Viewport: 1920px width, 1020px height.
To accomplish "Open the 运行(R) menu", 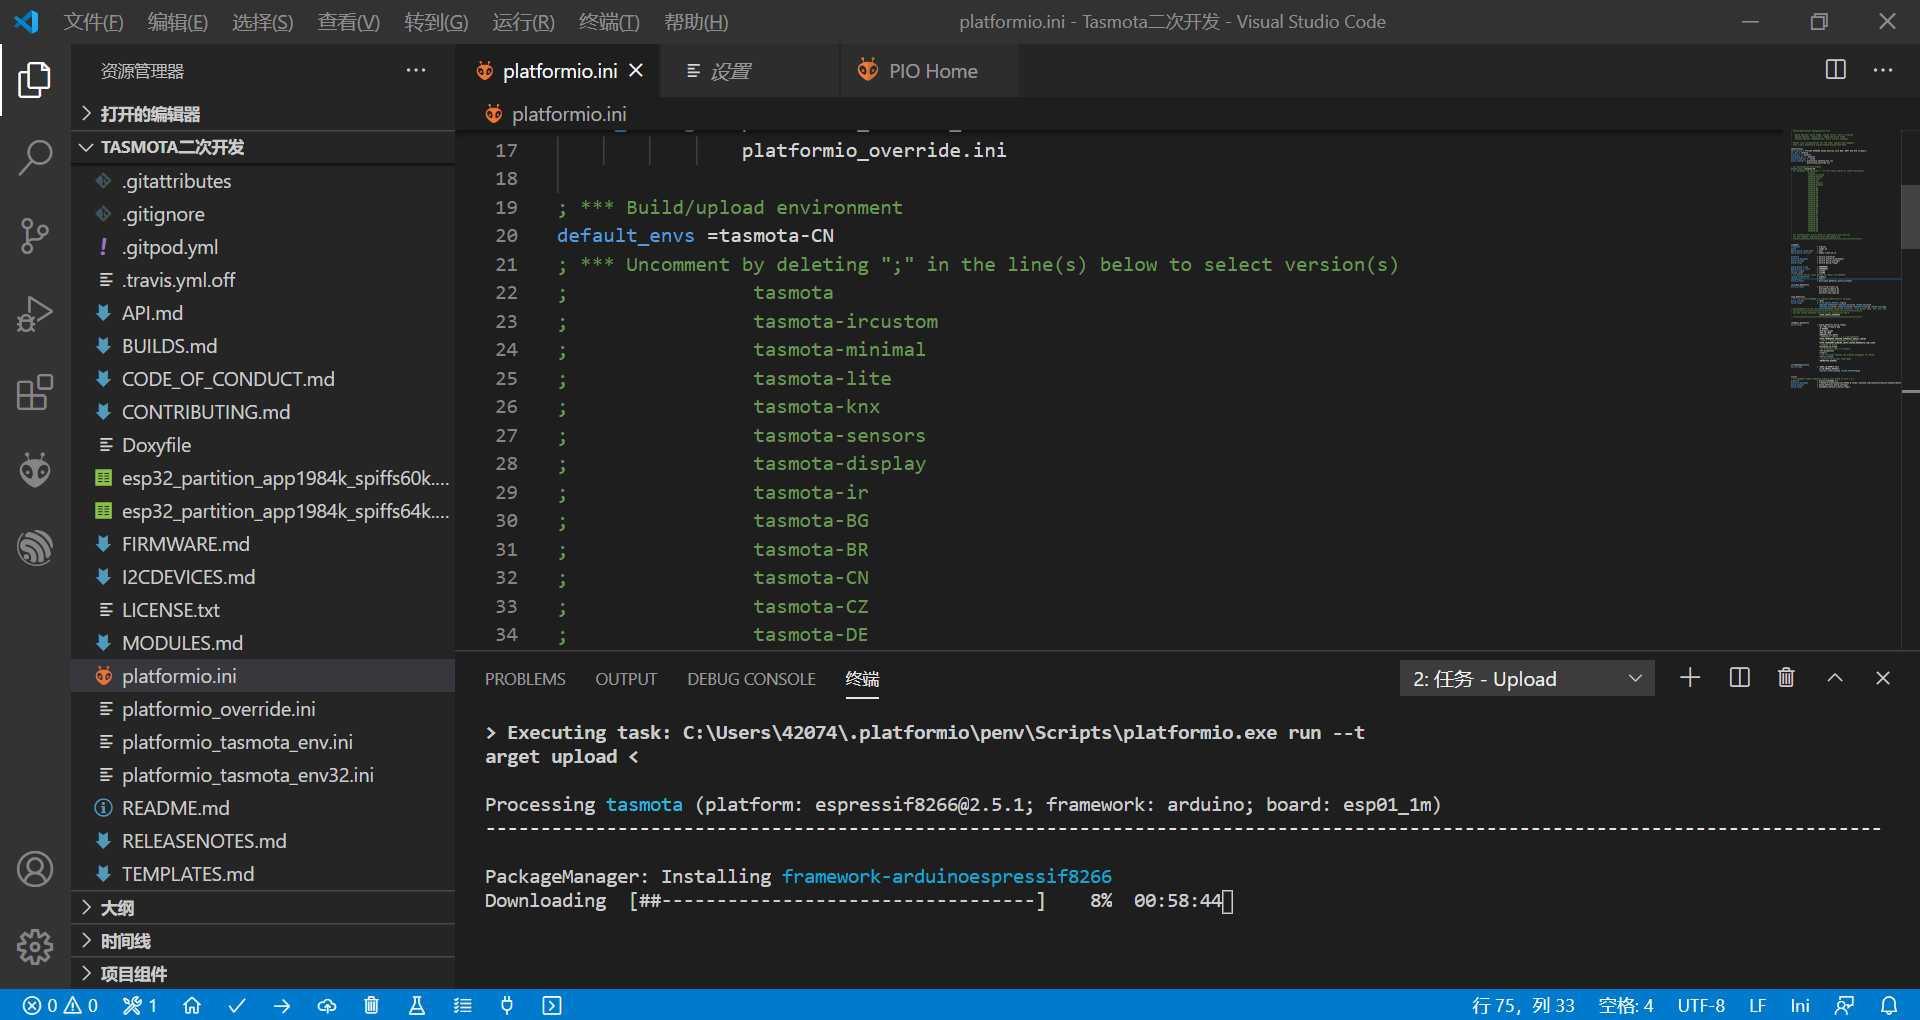I will point(523,22).
